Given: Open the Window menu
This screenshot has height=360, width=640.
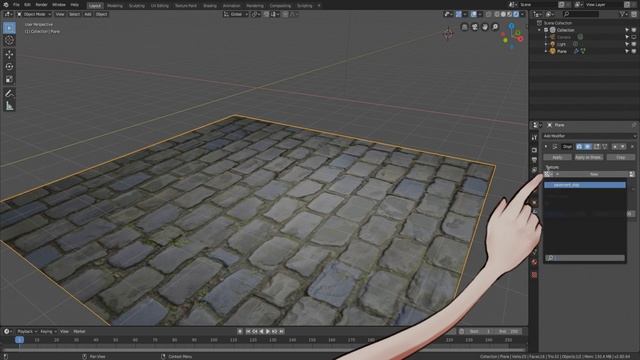Looking at the screenshot, I should (59, 5).
